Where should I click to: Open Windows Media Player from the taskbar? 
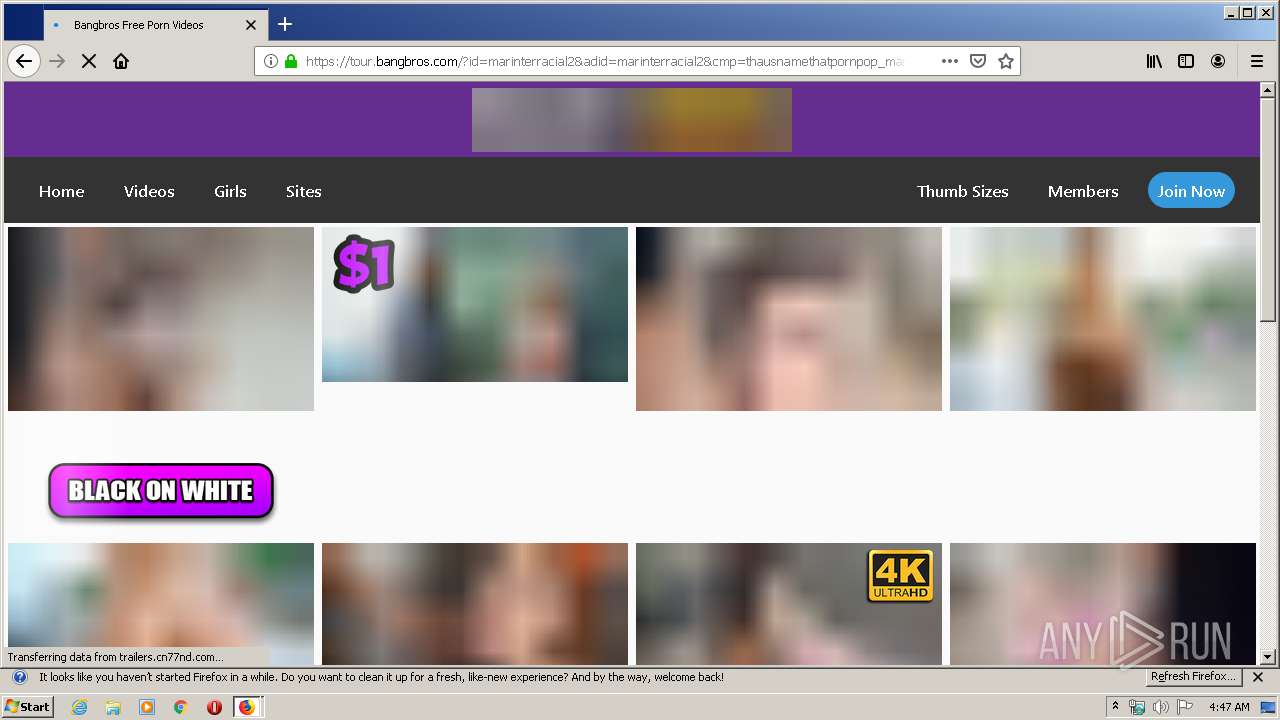click(x=147, y=707)
